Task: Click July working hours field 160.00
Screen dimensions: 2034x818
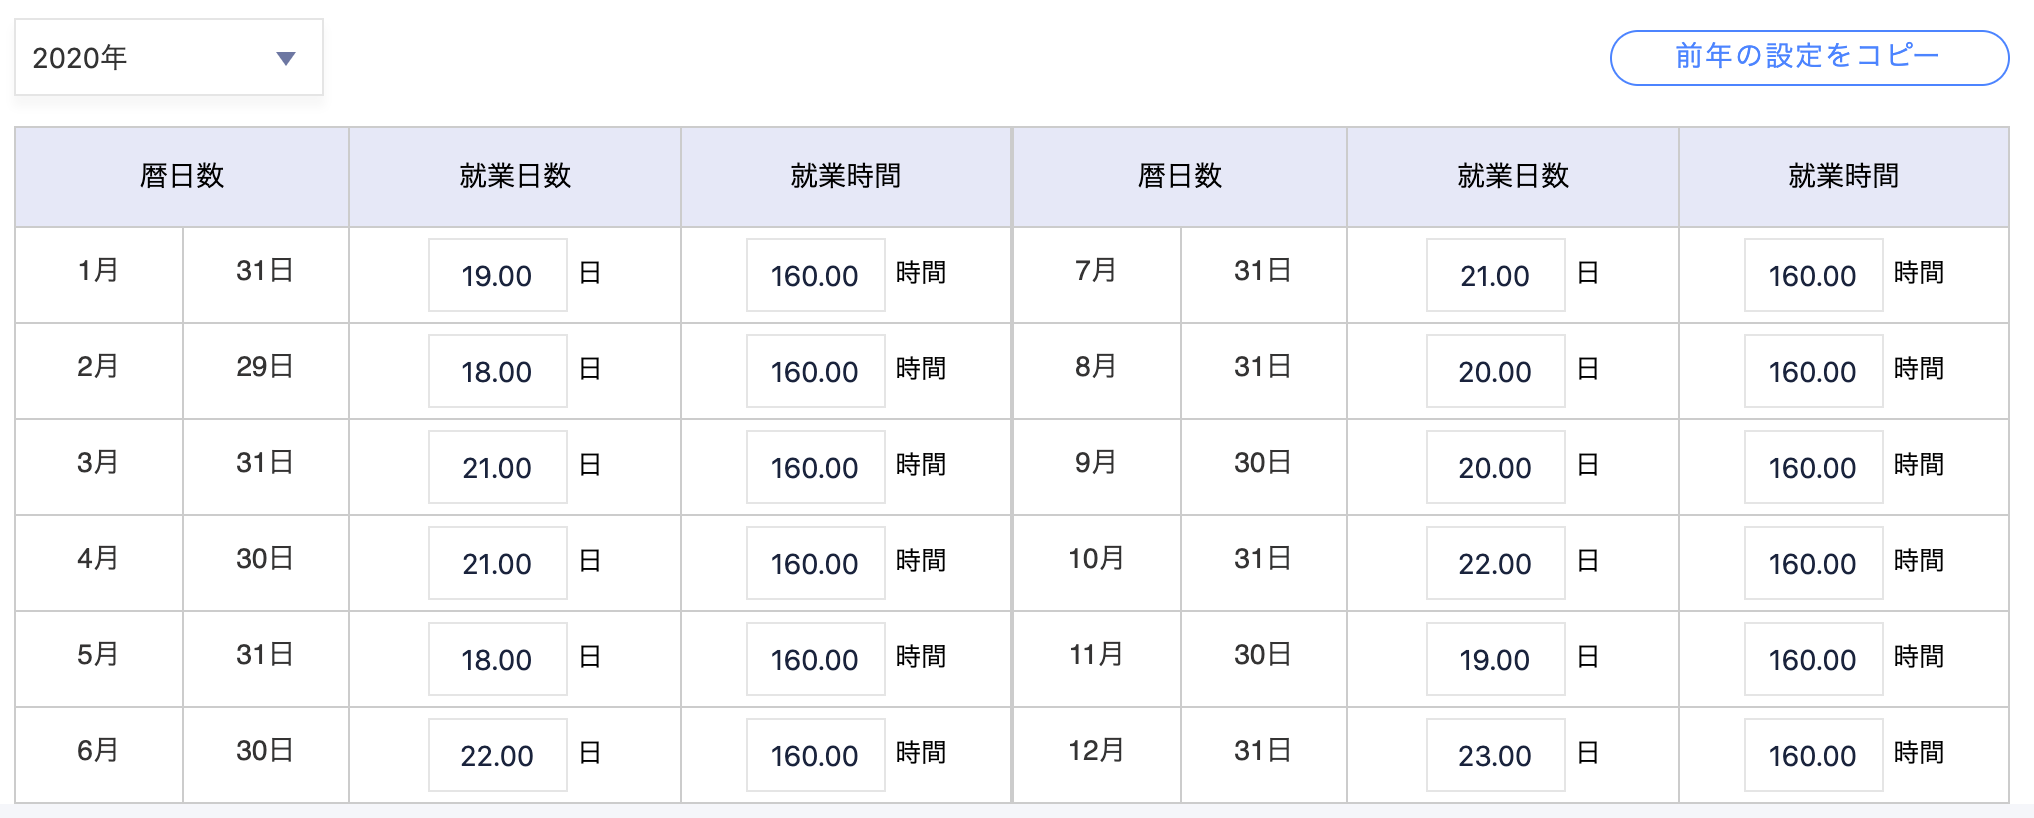Action: (1813, 275)
